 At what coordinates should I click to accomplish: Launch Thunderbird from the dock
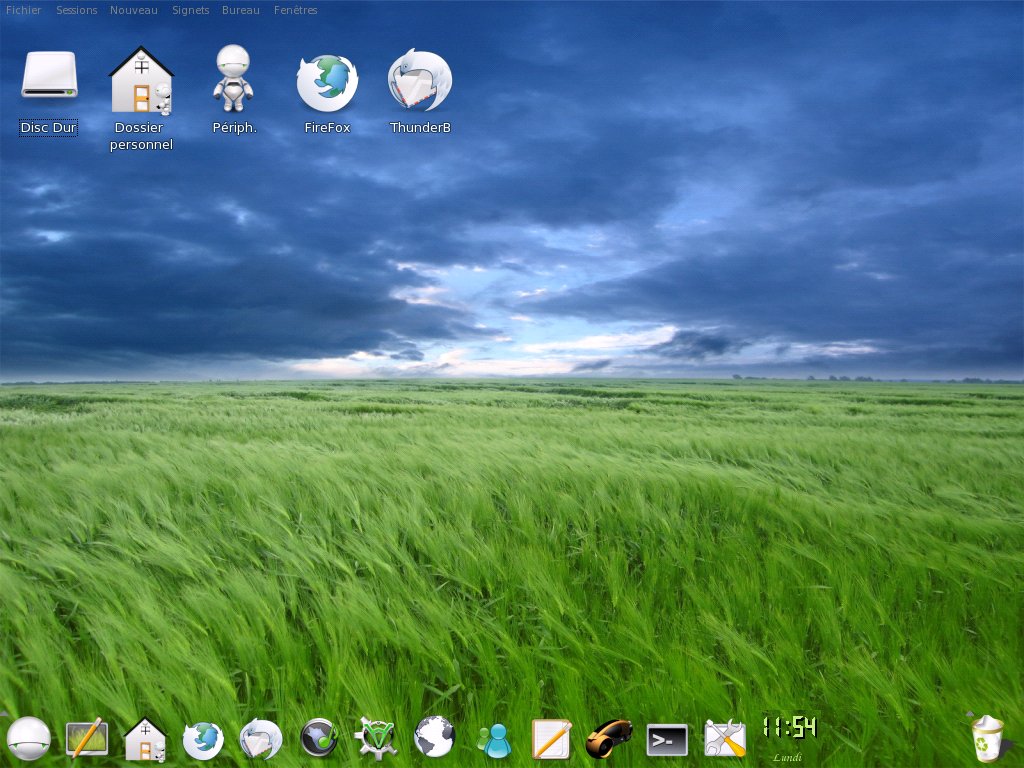click(x=261, y=739)
